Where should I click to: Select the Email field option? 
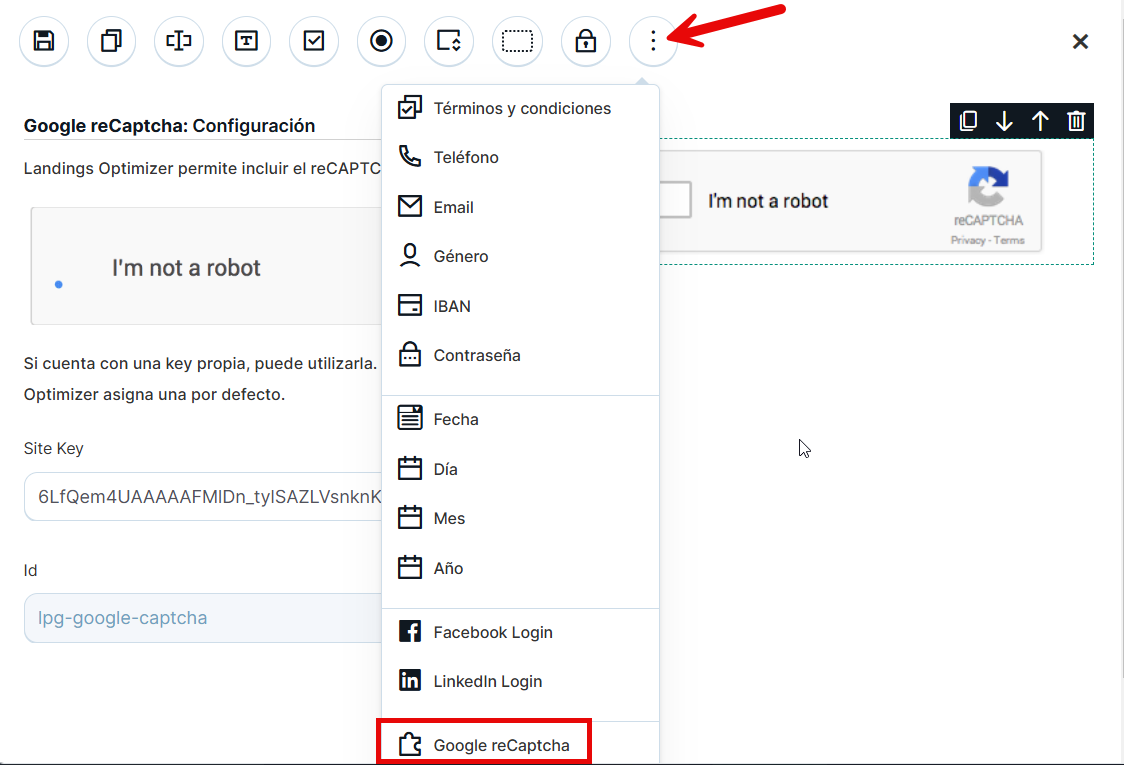coord(453,207)
